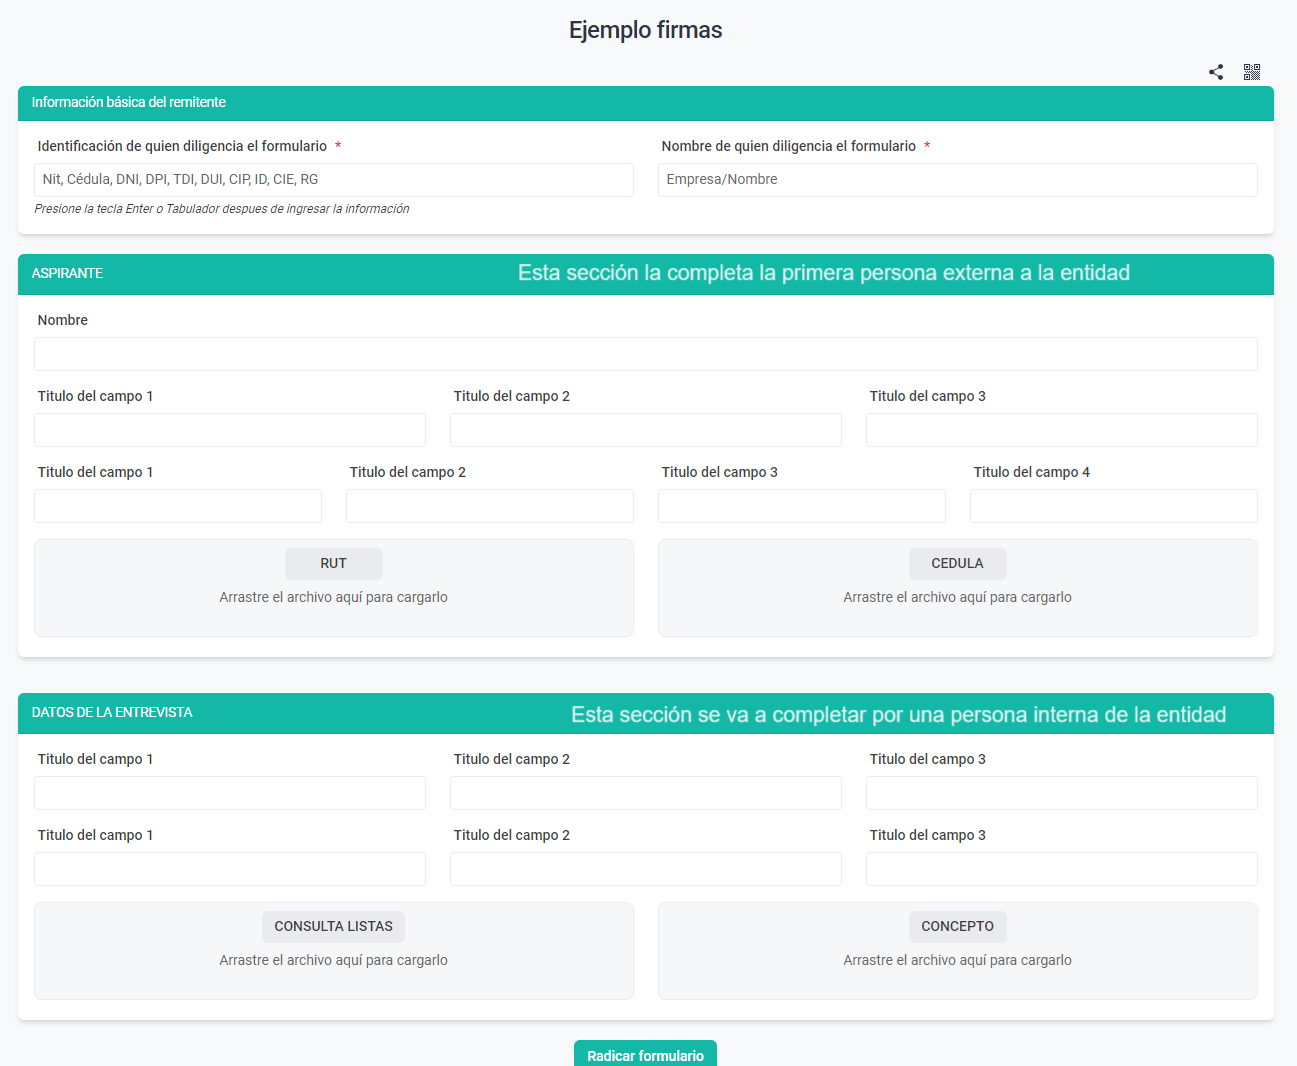Click the CONCEPTO upload button
The image size is (1297, 1066).
957,926
